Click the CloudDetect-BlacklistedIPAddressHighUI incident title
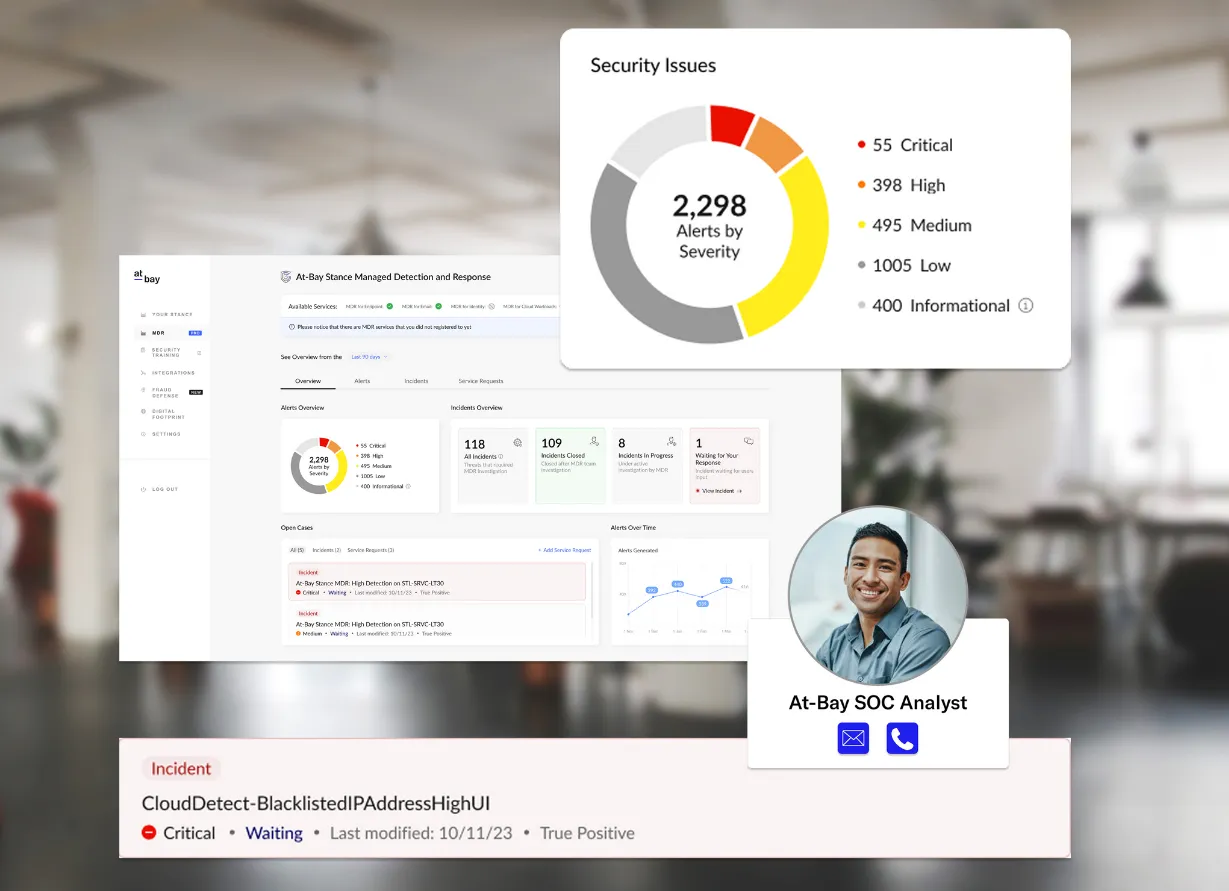 316,803
